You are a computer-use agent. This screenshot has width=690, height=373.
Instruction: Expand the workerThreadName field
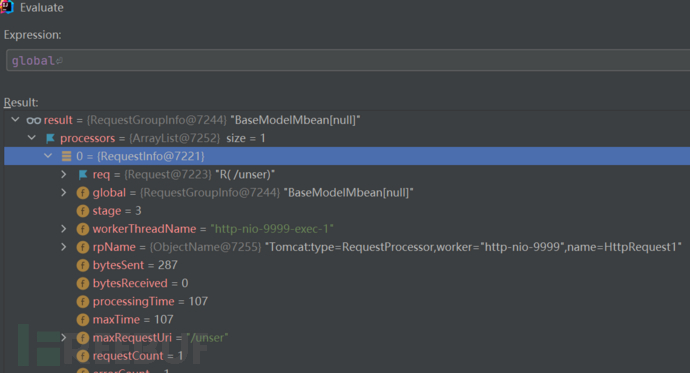pos(64,229)
